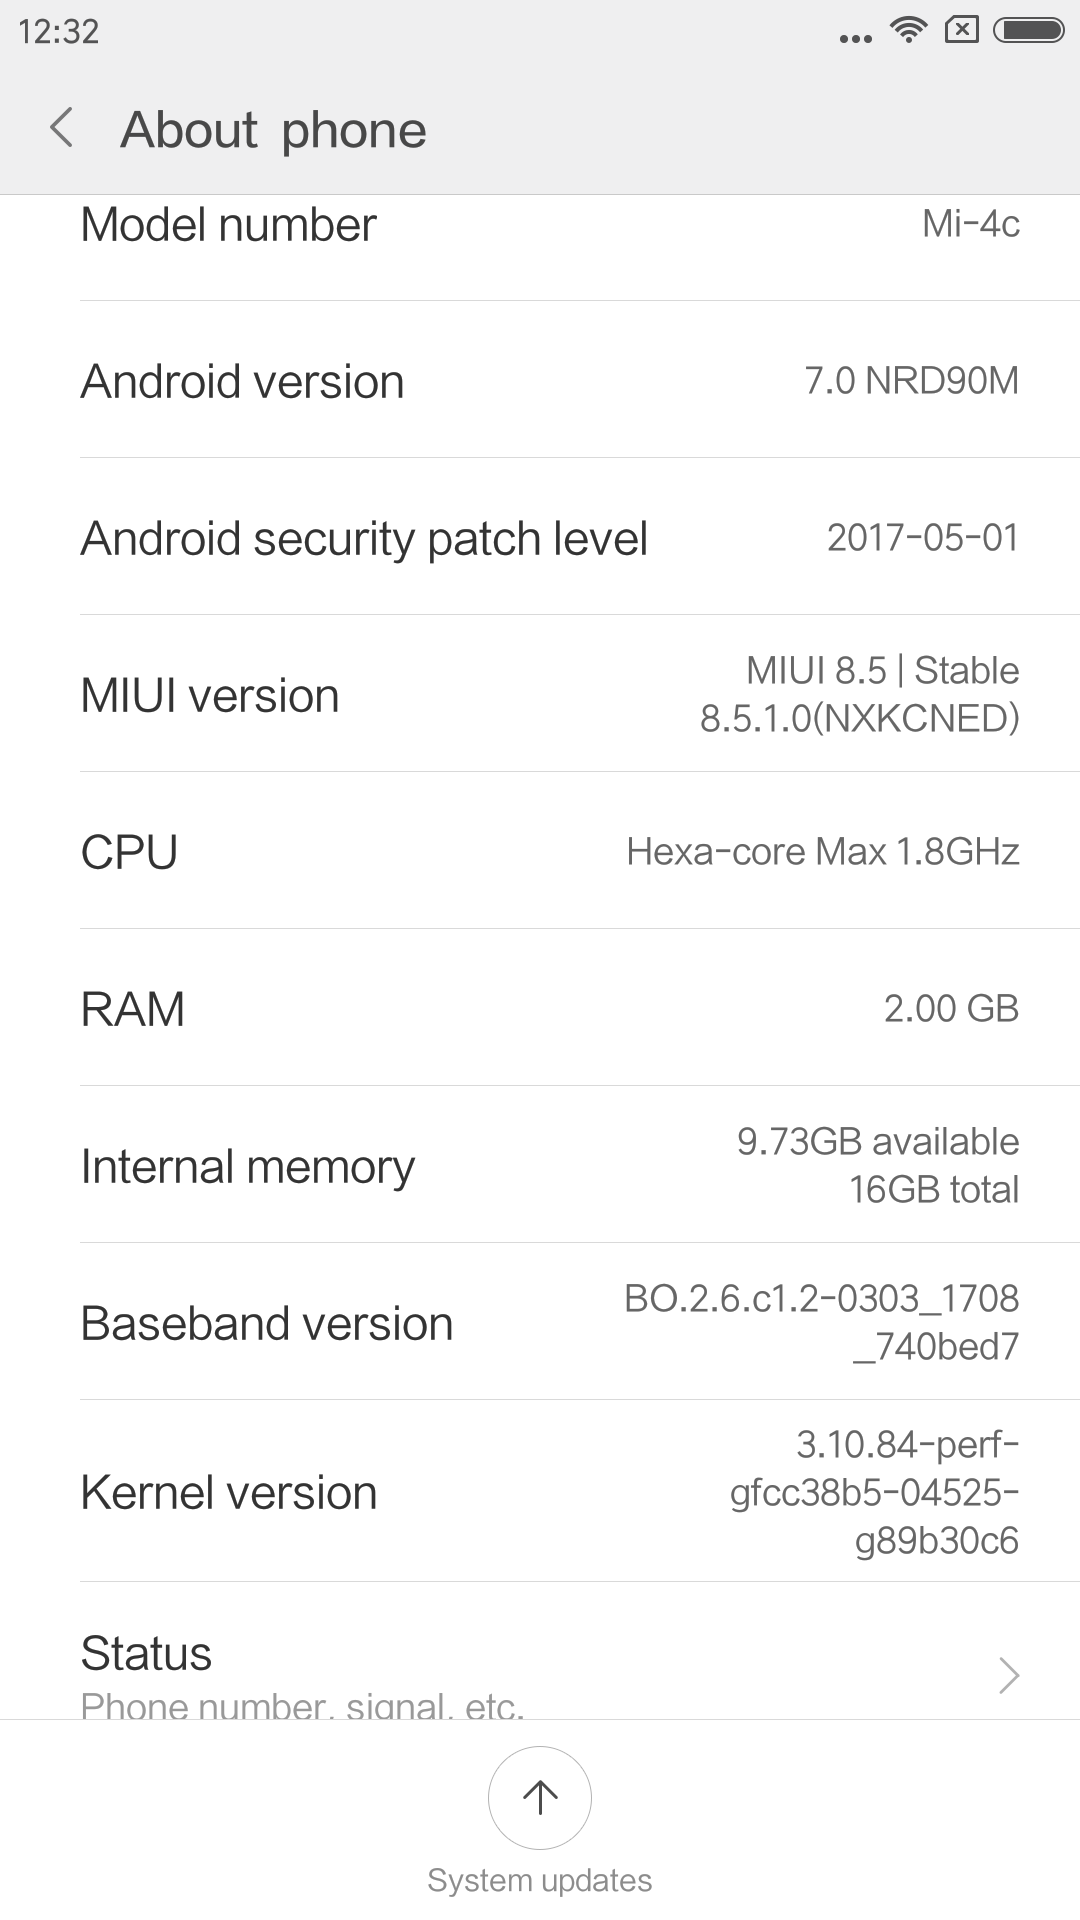The image size is (1080, 1920).
Task: Tap the Kernel version row
Action: click(540, 1492)
